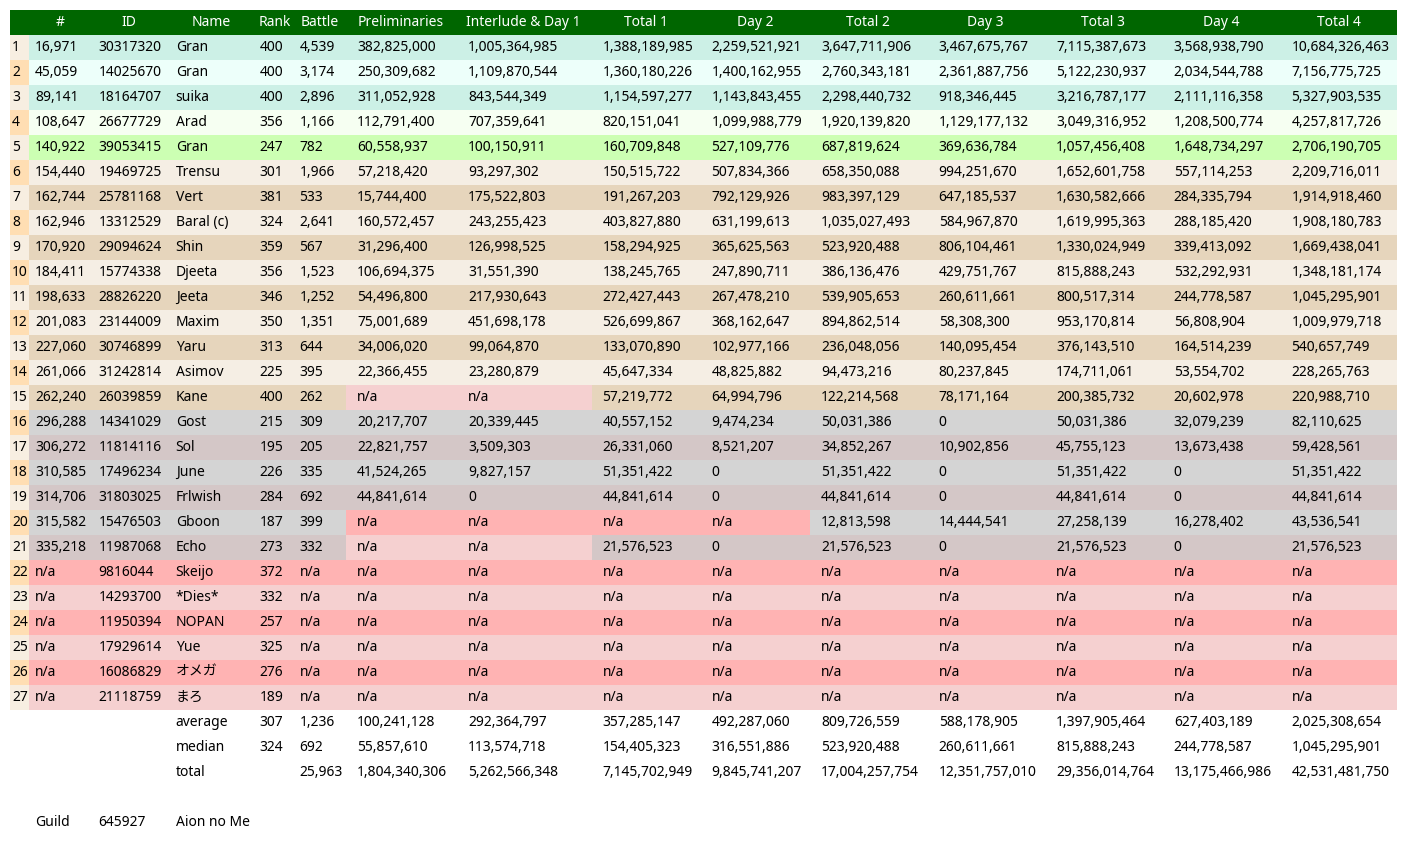Select row number 13
The width and height of the screenshot is (1407, 845).
(19, 346)
